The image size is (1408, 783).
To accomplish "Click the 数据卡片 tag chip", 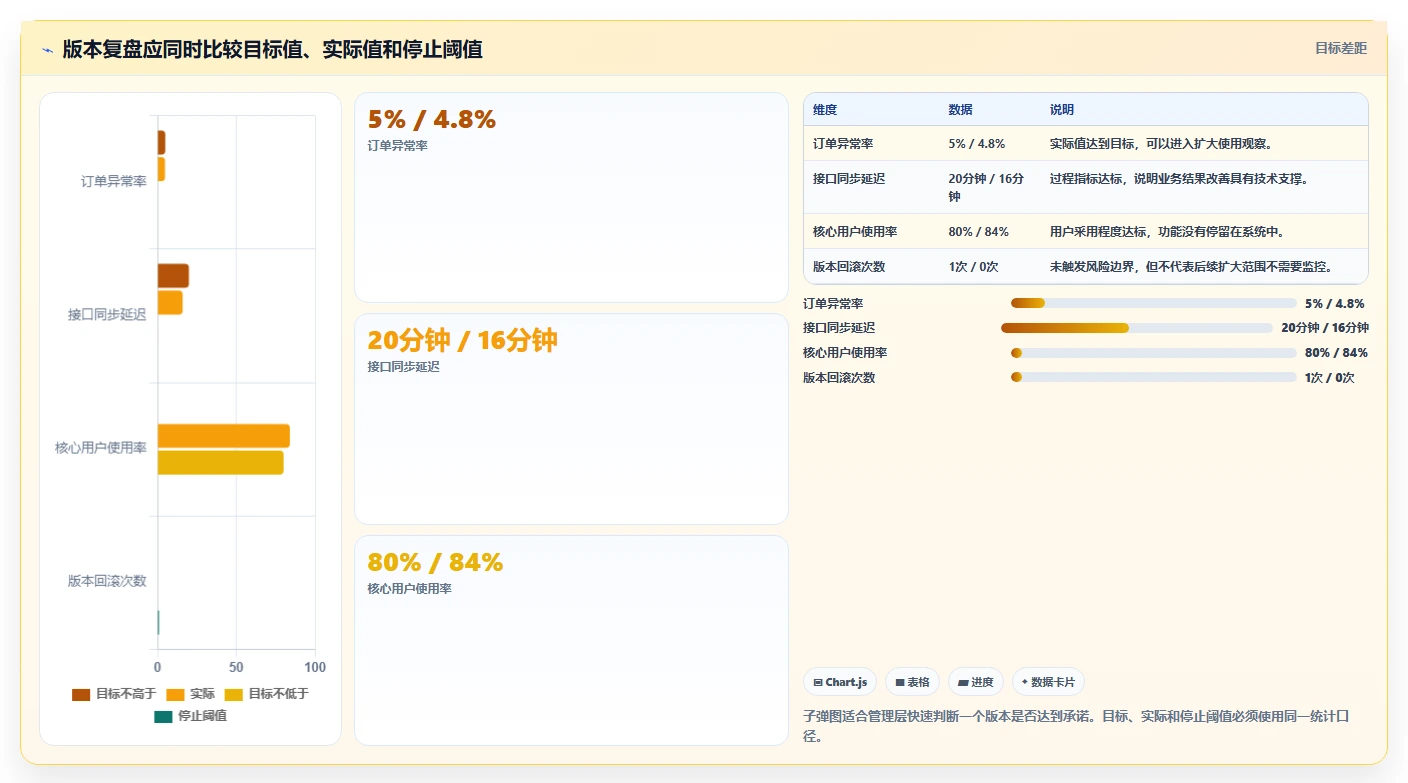I will pyautogui.click(x=1048, y=682).
